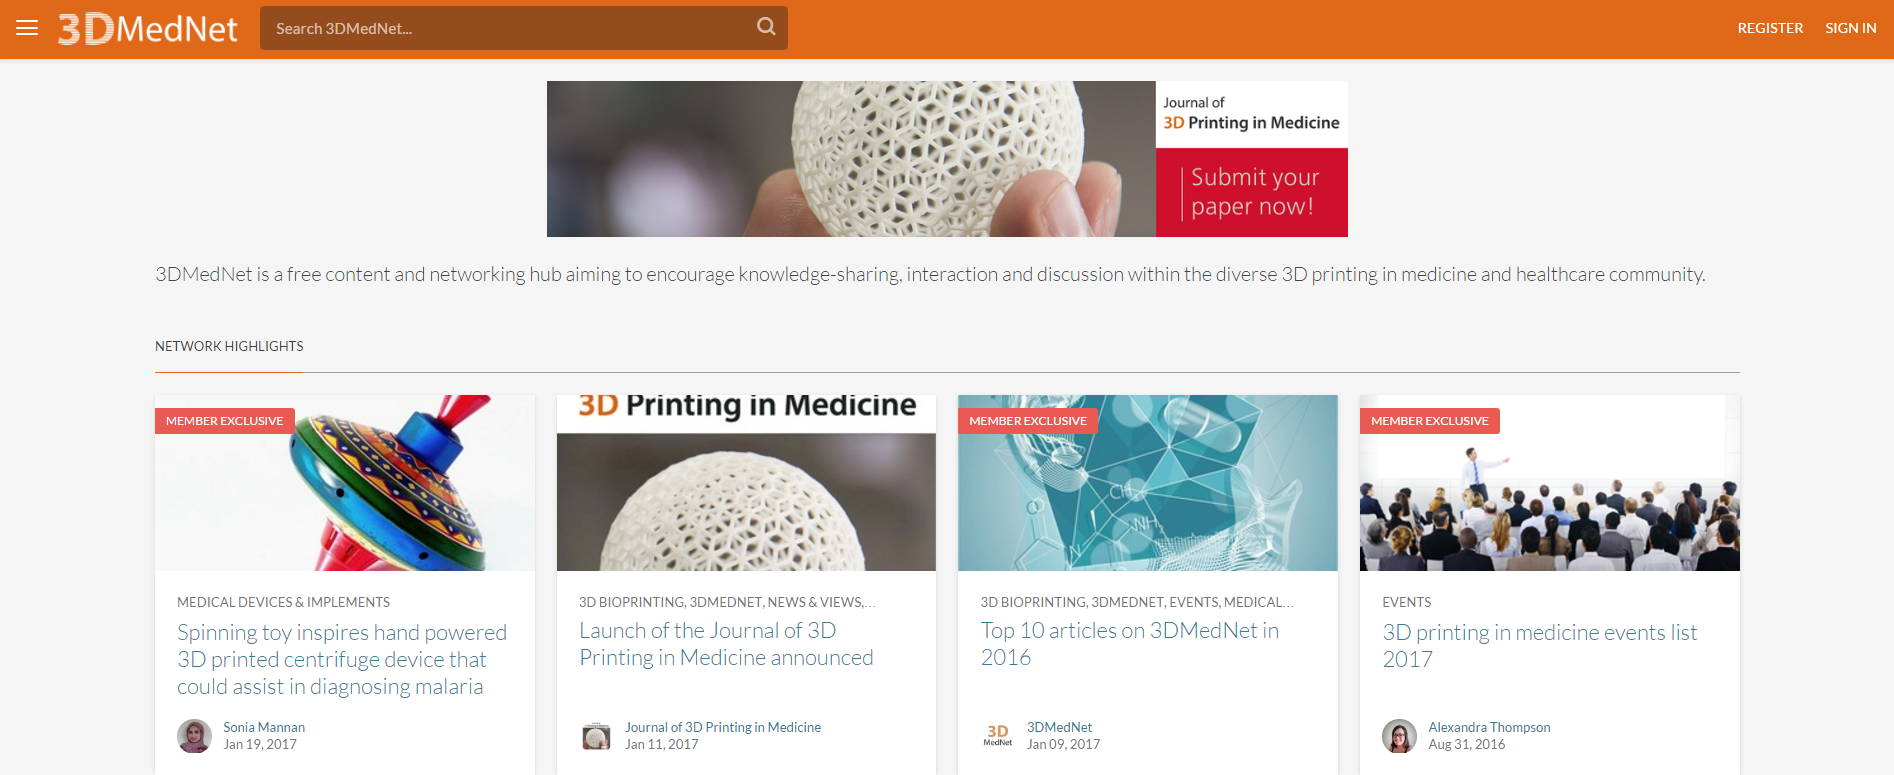The width and height of the screenshot is (1894, 775).
Task: Open the spinning toy centrifuge article
Action: pyautogui.click(x=342, y=659)
